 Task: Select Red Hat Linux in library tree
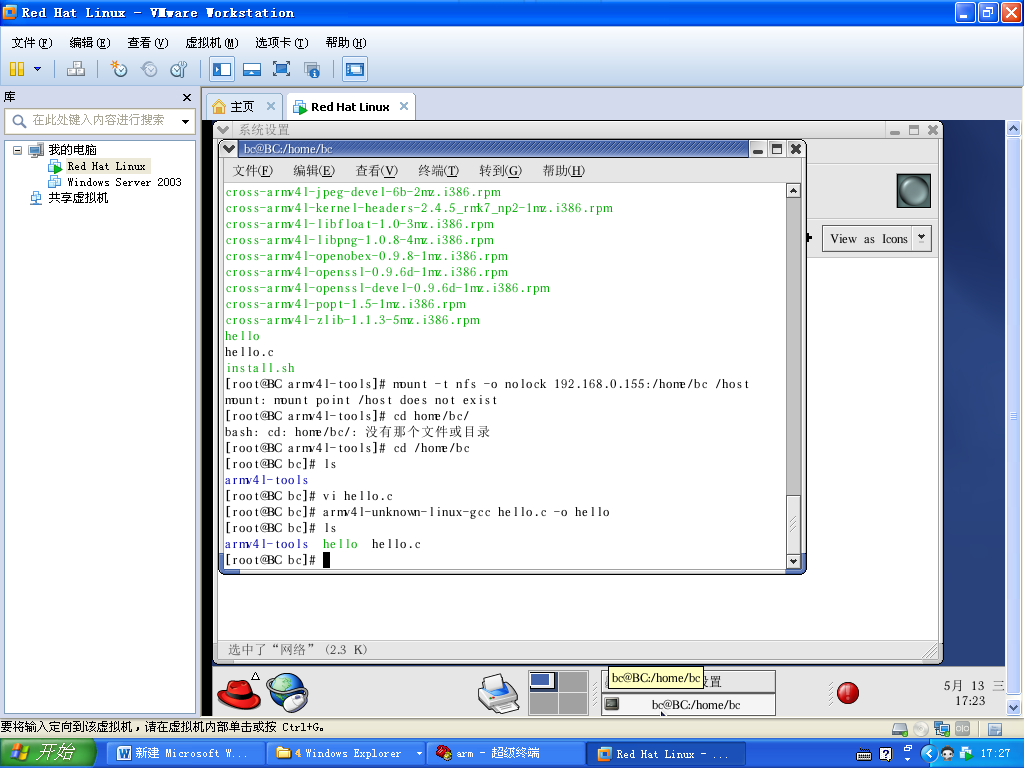106,166
